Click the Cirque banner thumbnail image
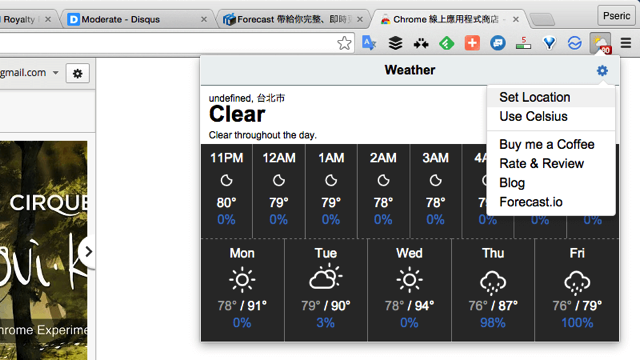 [x=44, y=251]
